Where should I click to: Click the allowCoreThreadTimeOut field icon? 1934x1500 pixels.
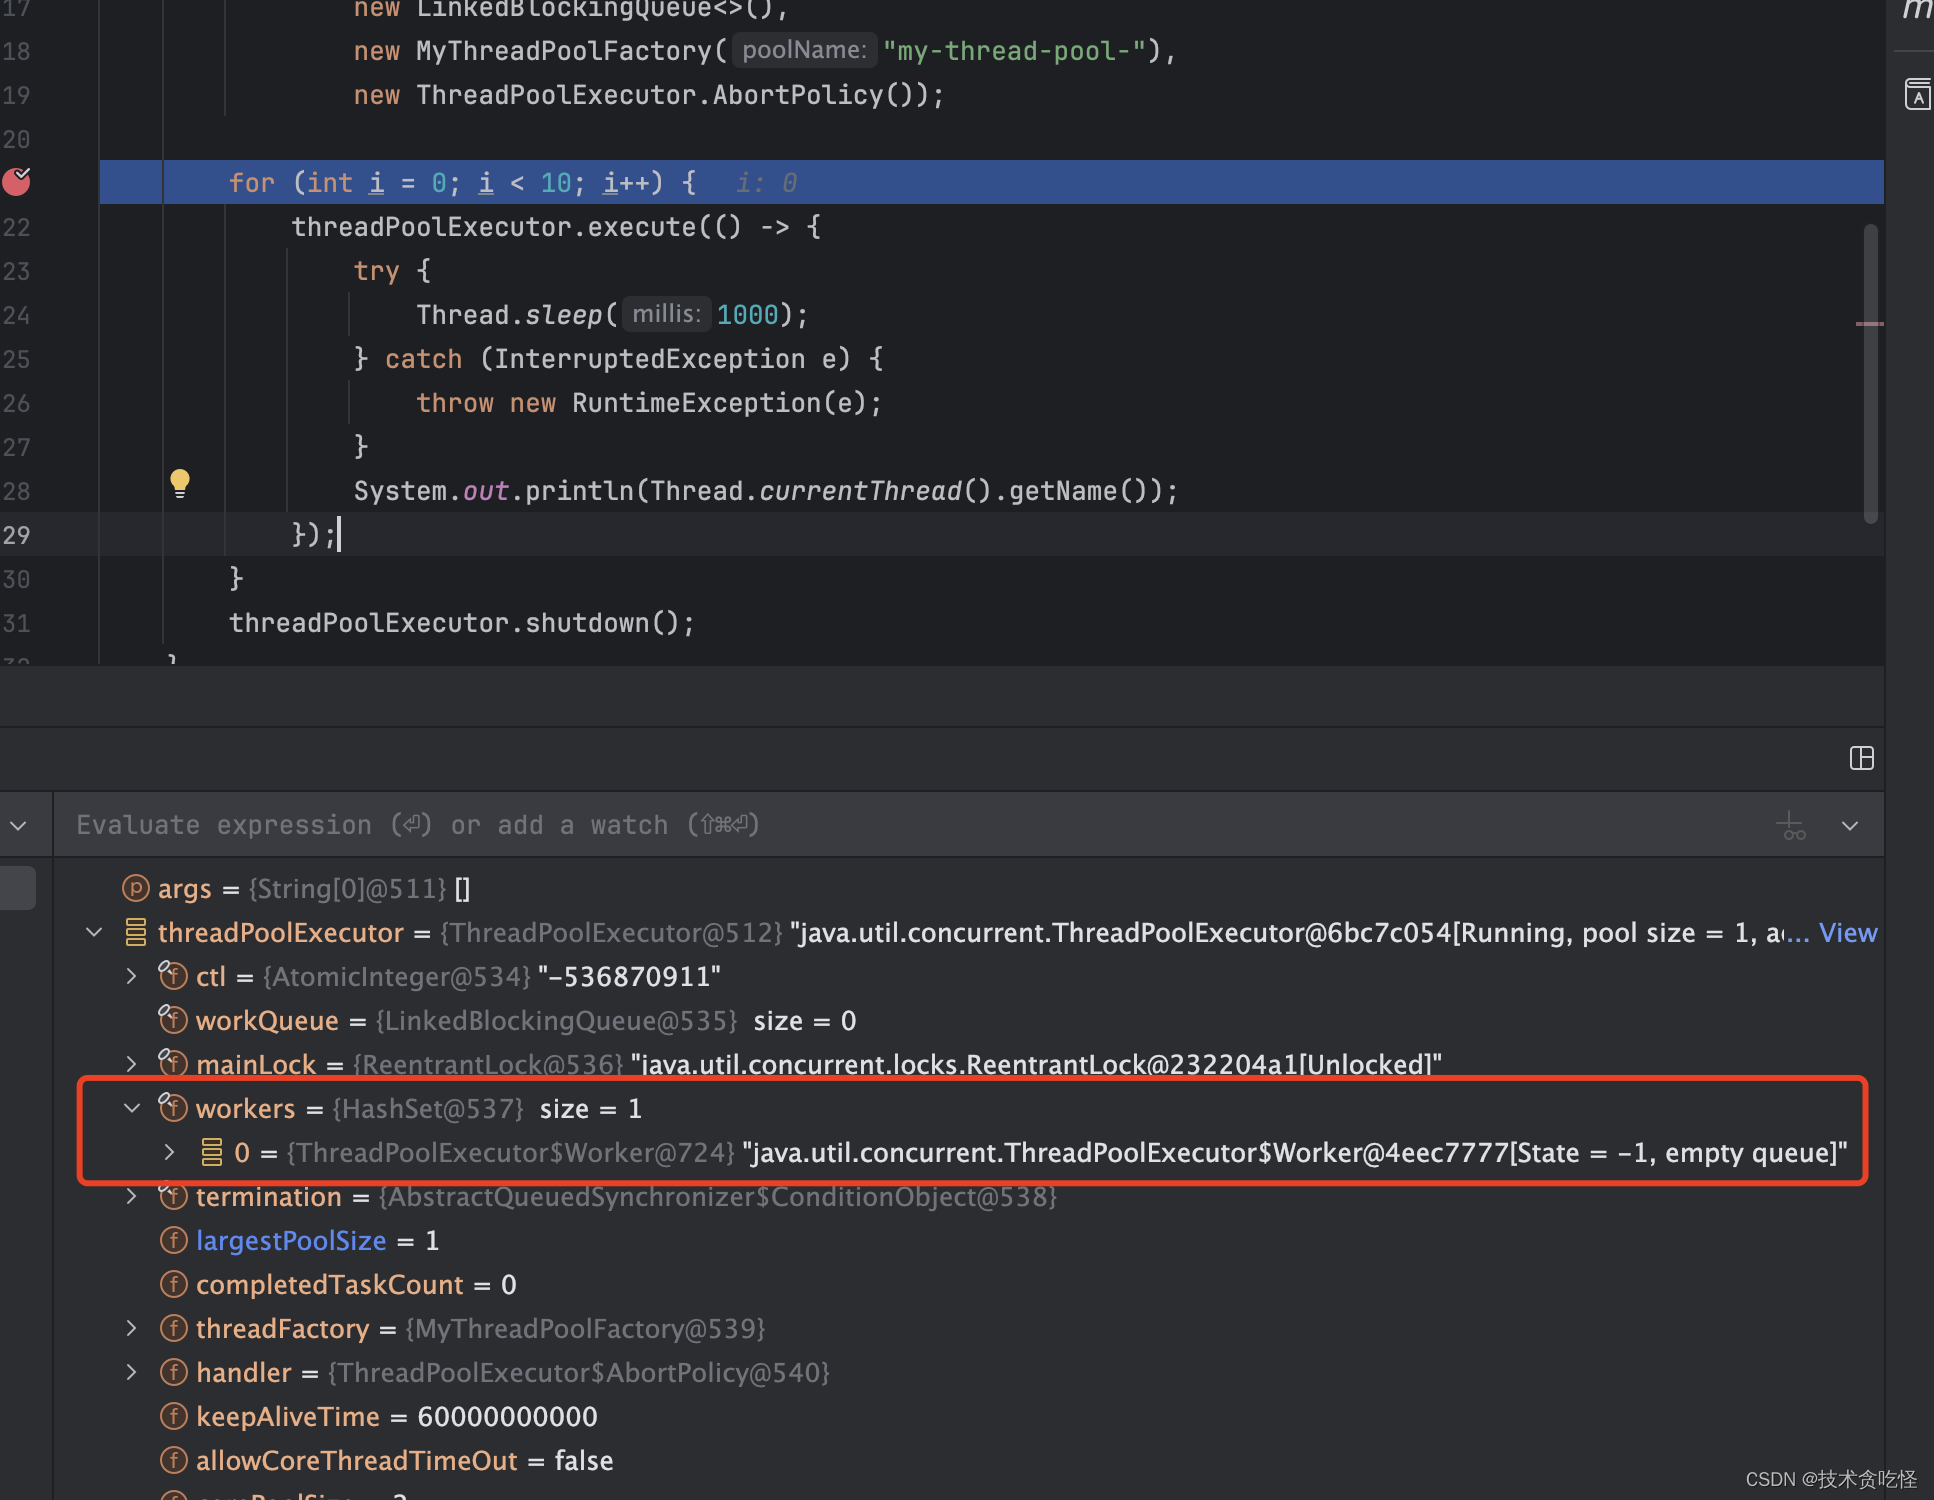point(174,1460)
